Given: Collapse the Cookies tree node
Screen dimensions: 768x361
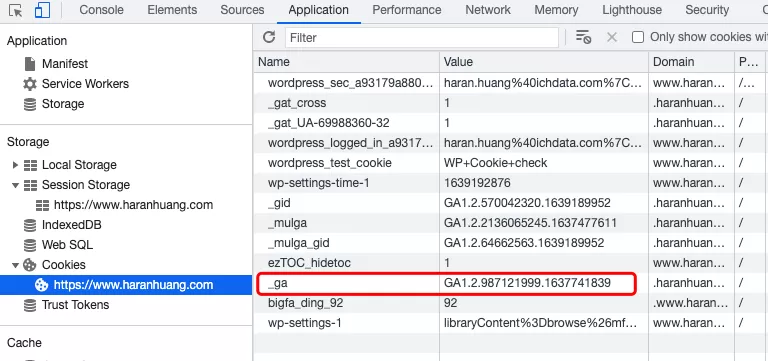Looking at the screenshot, I should (16, 265).
